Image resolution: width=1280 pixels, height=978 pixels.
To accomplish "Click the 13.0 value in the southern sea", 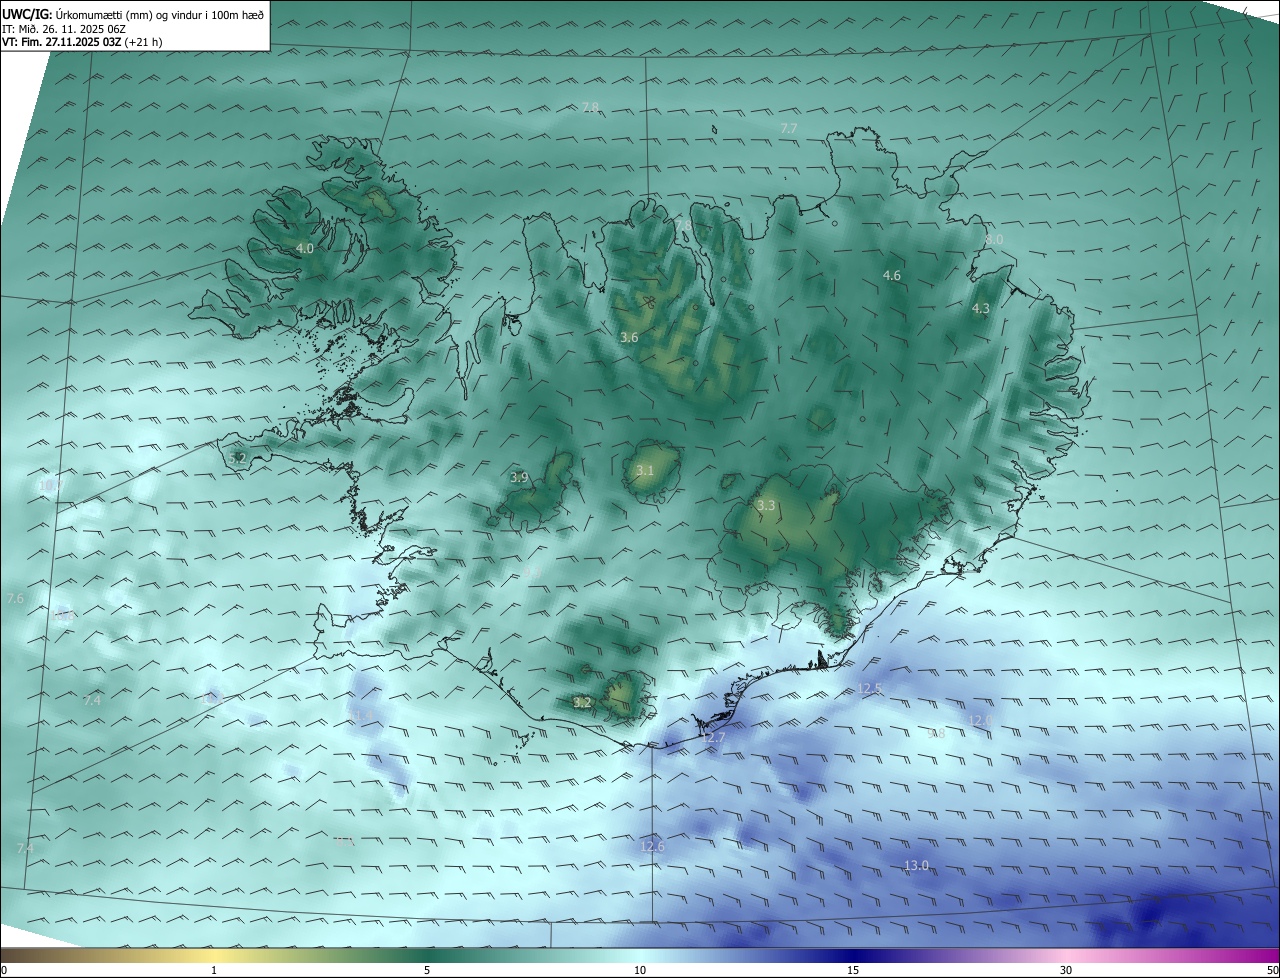I will [x=916, y=865].
